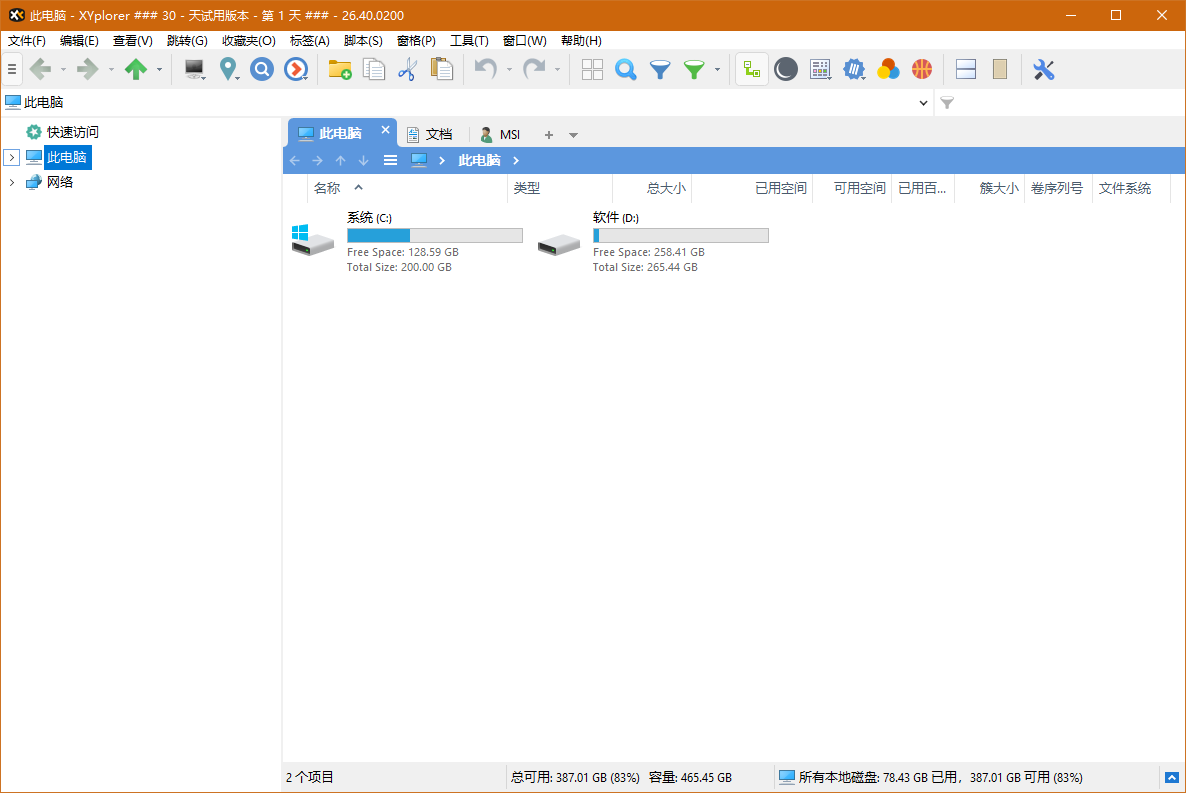Switch to the 文档 tab
Viewport: 1186px width, 793px height.
click(430, 135)
